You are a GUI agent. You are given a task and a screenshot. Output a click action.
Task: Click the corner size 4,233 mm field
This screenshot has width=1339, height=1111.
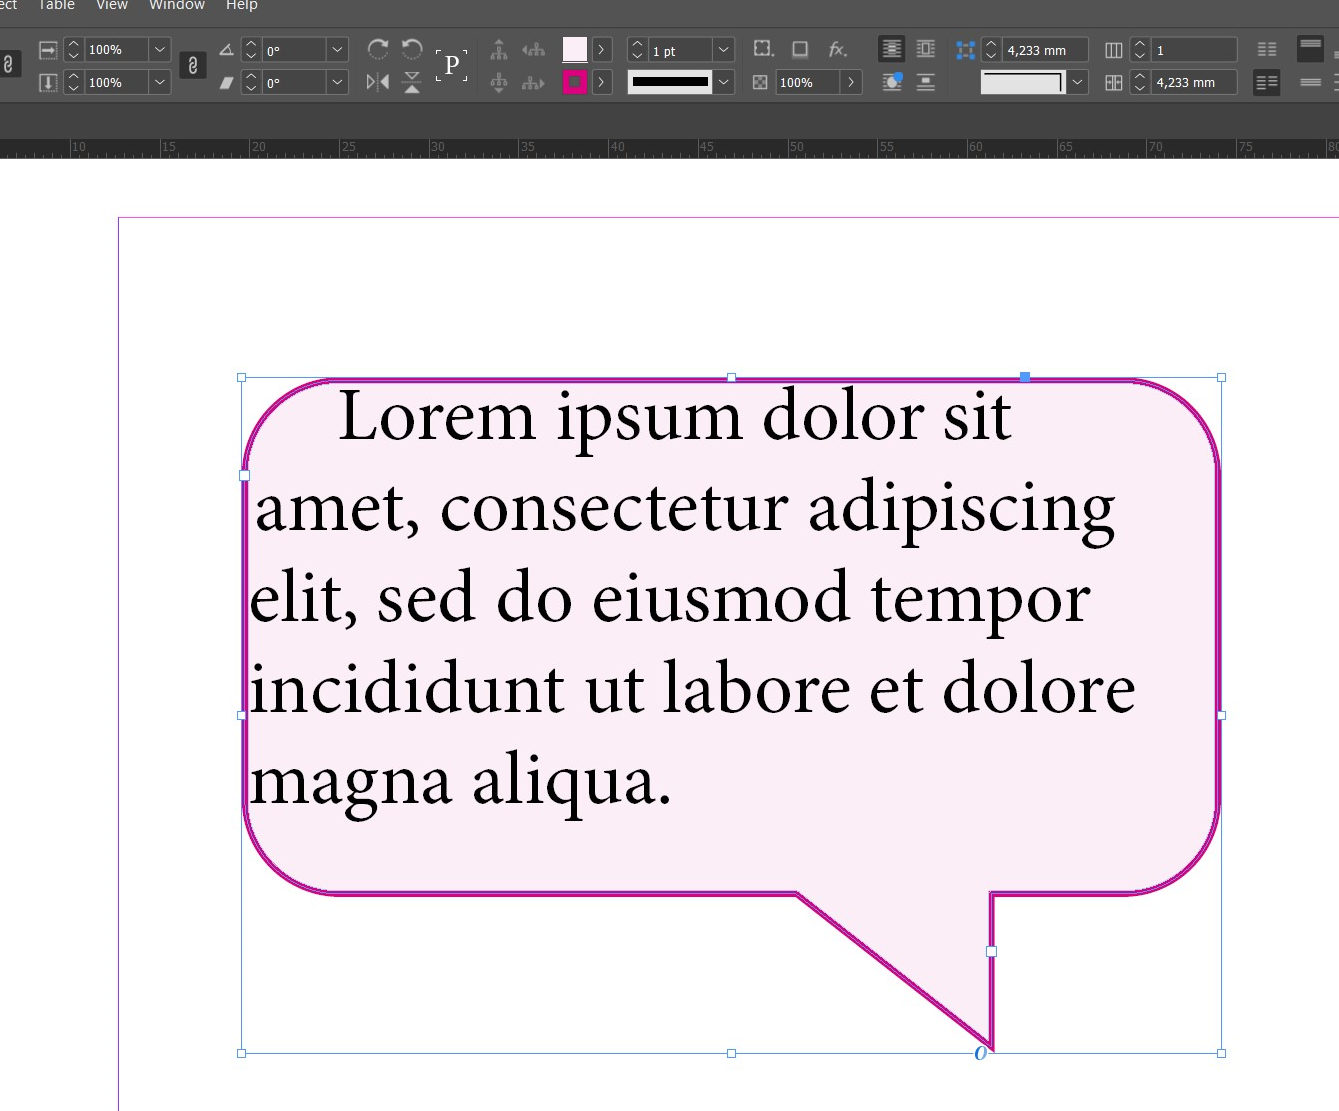[1046, 50]
